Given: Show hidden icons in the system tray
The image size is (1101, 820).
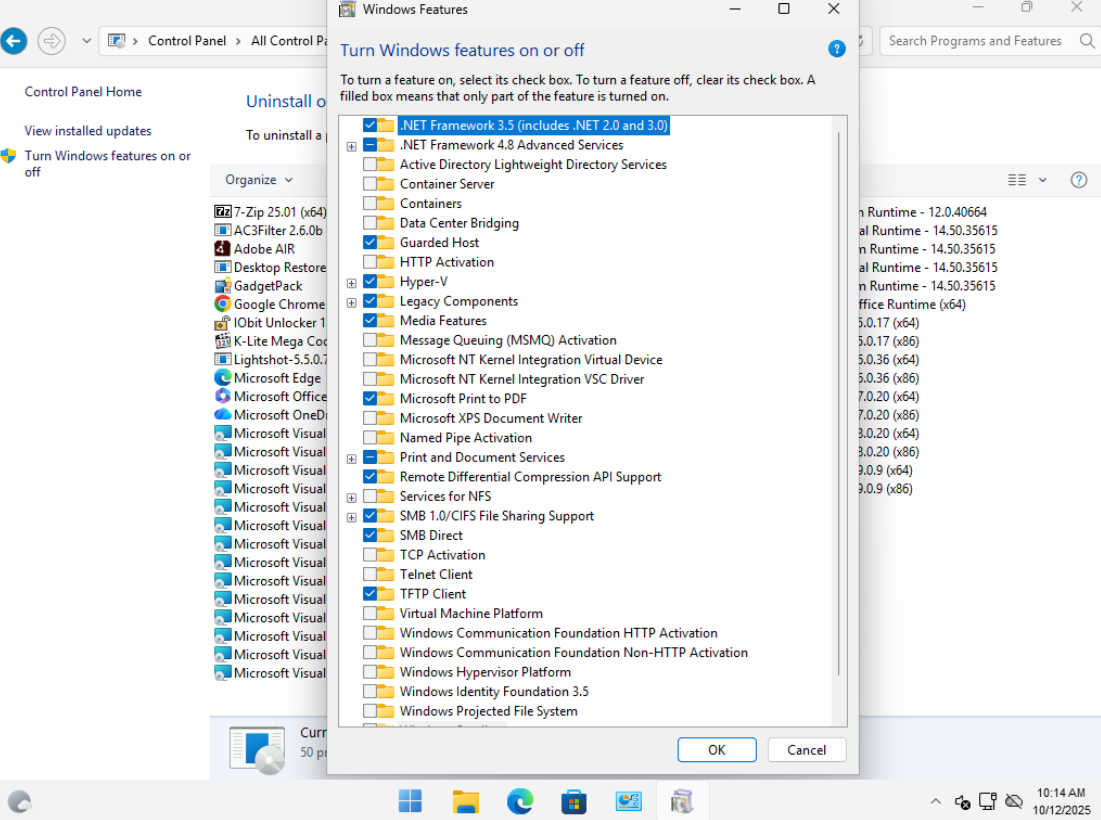Looking at the screenshot, I should pos(935,801).
